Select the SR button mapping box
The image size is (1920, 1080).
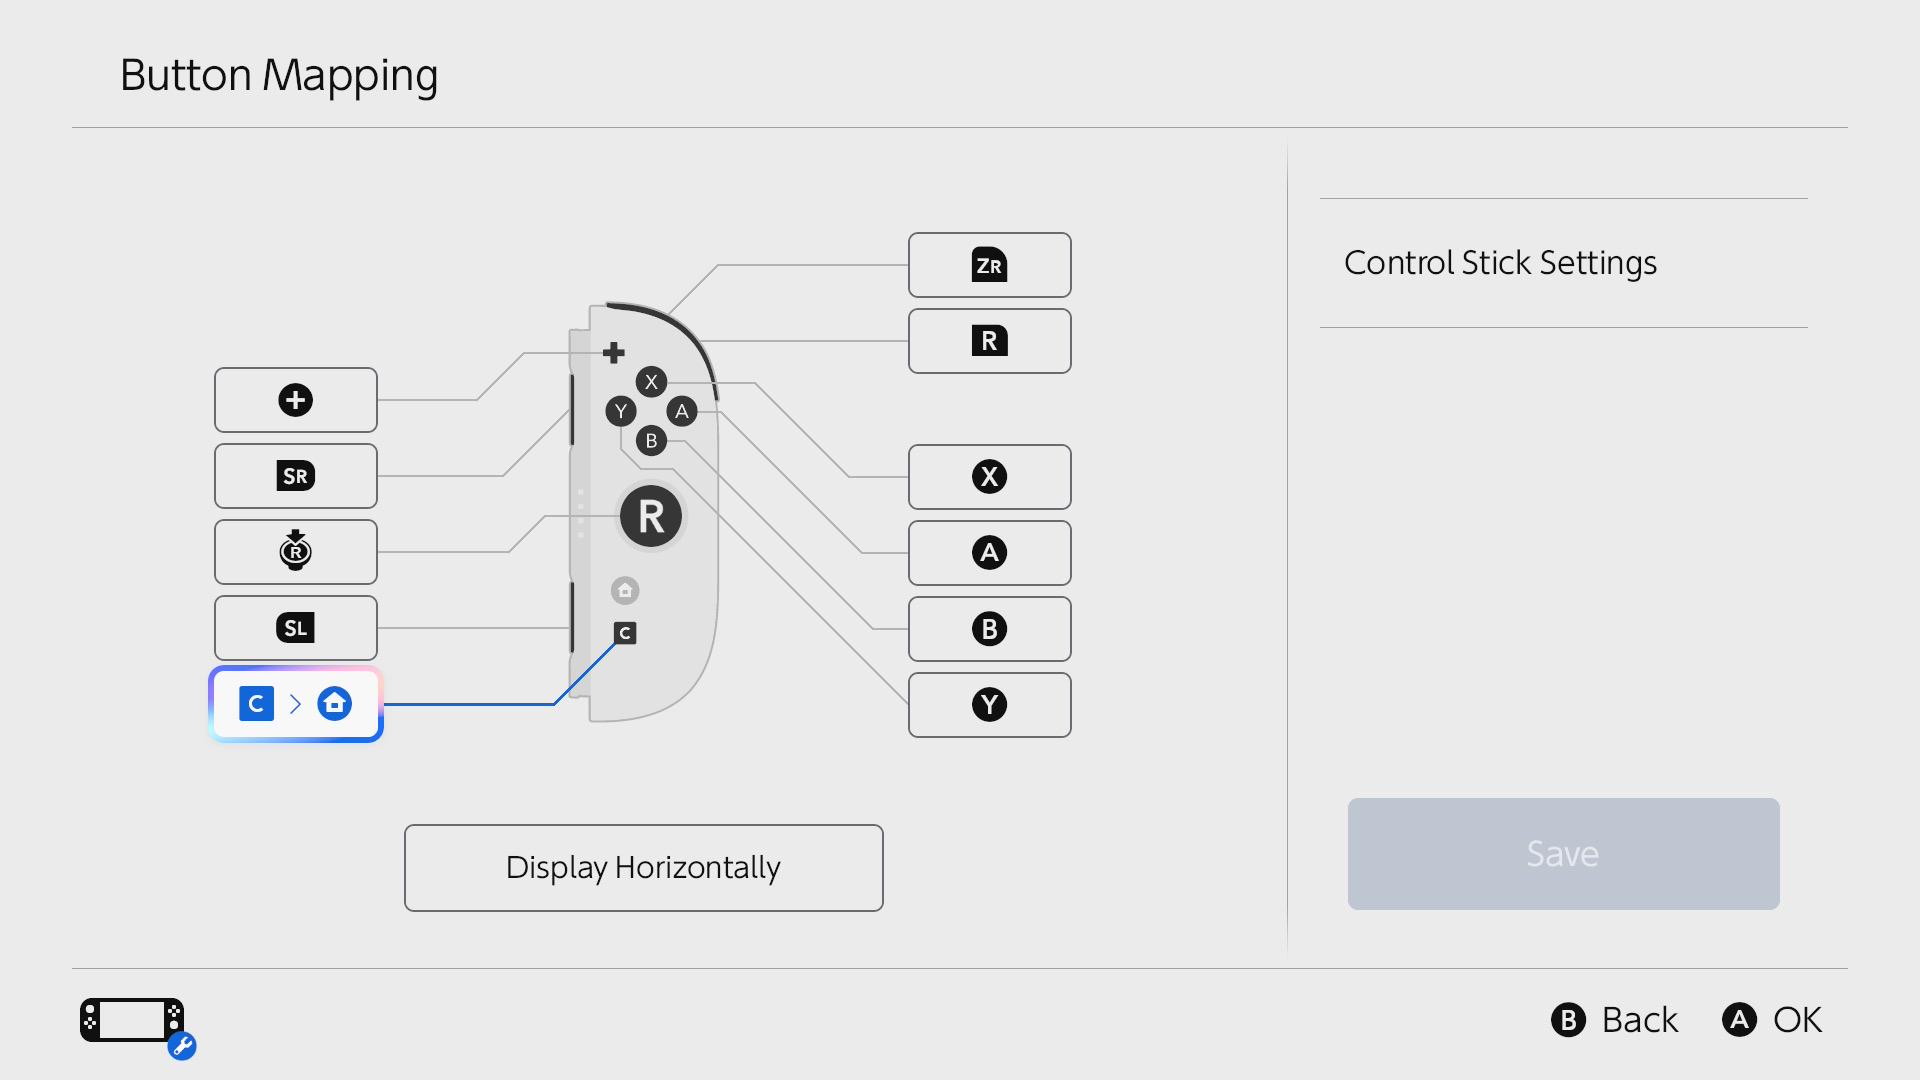coord(295,476)
